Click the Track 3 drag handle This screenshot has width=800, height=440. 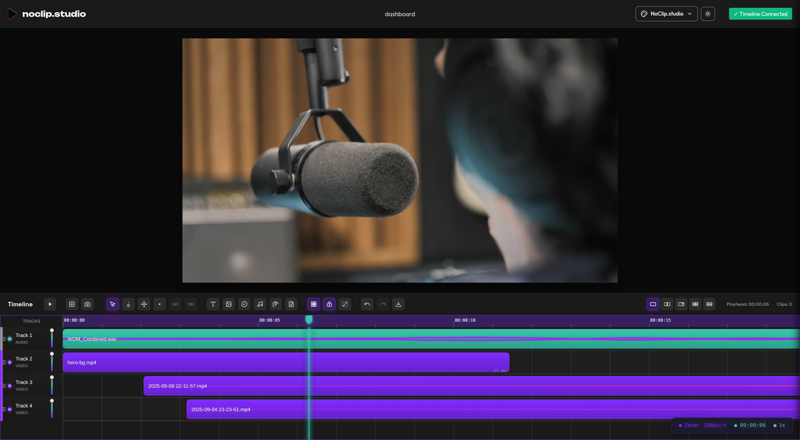pos(4,386)
